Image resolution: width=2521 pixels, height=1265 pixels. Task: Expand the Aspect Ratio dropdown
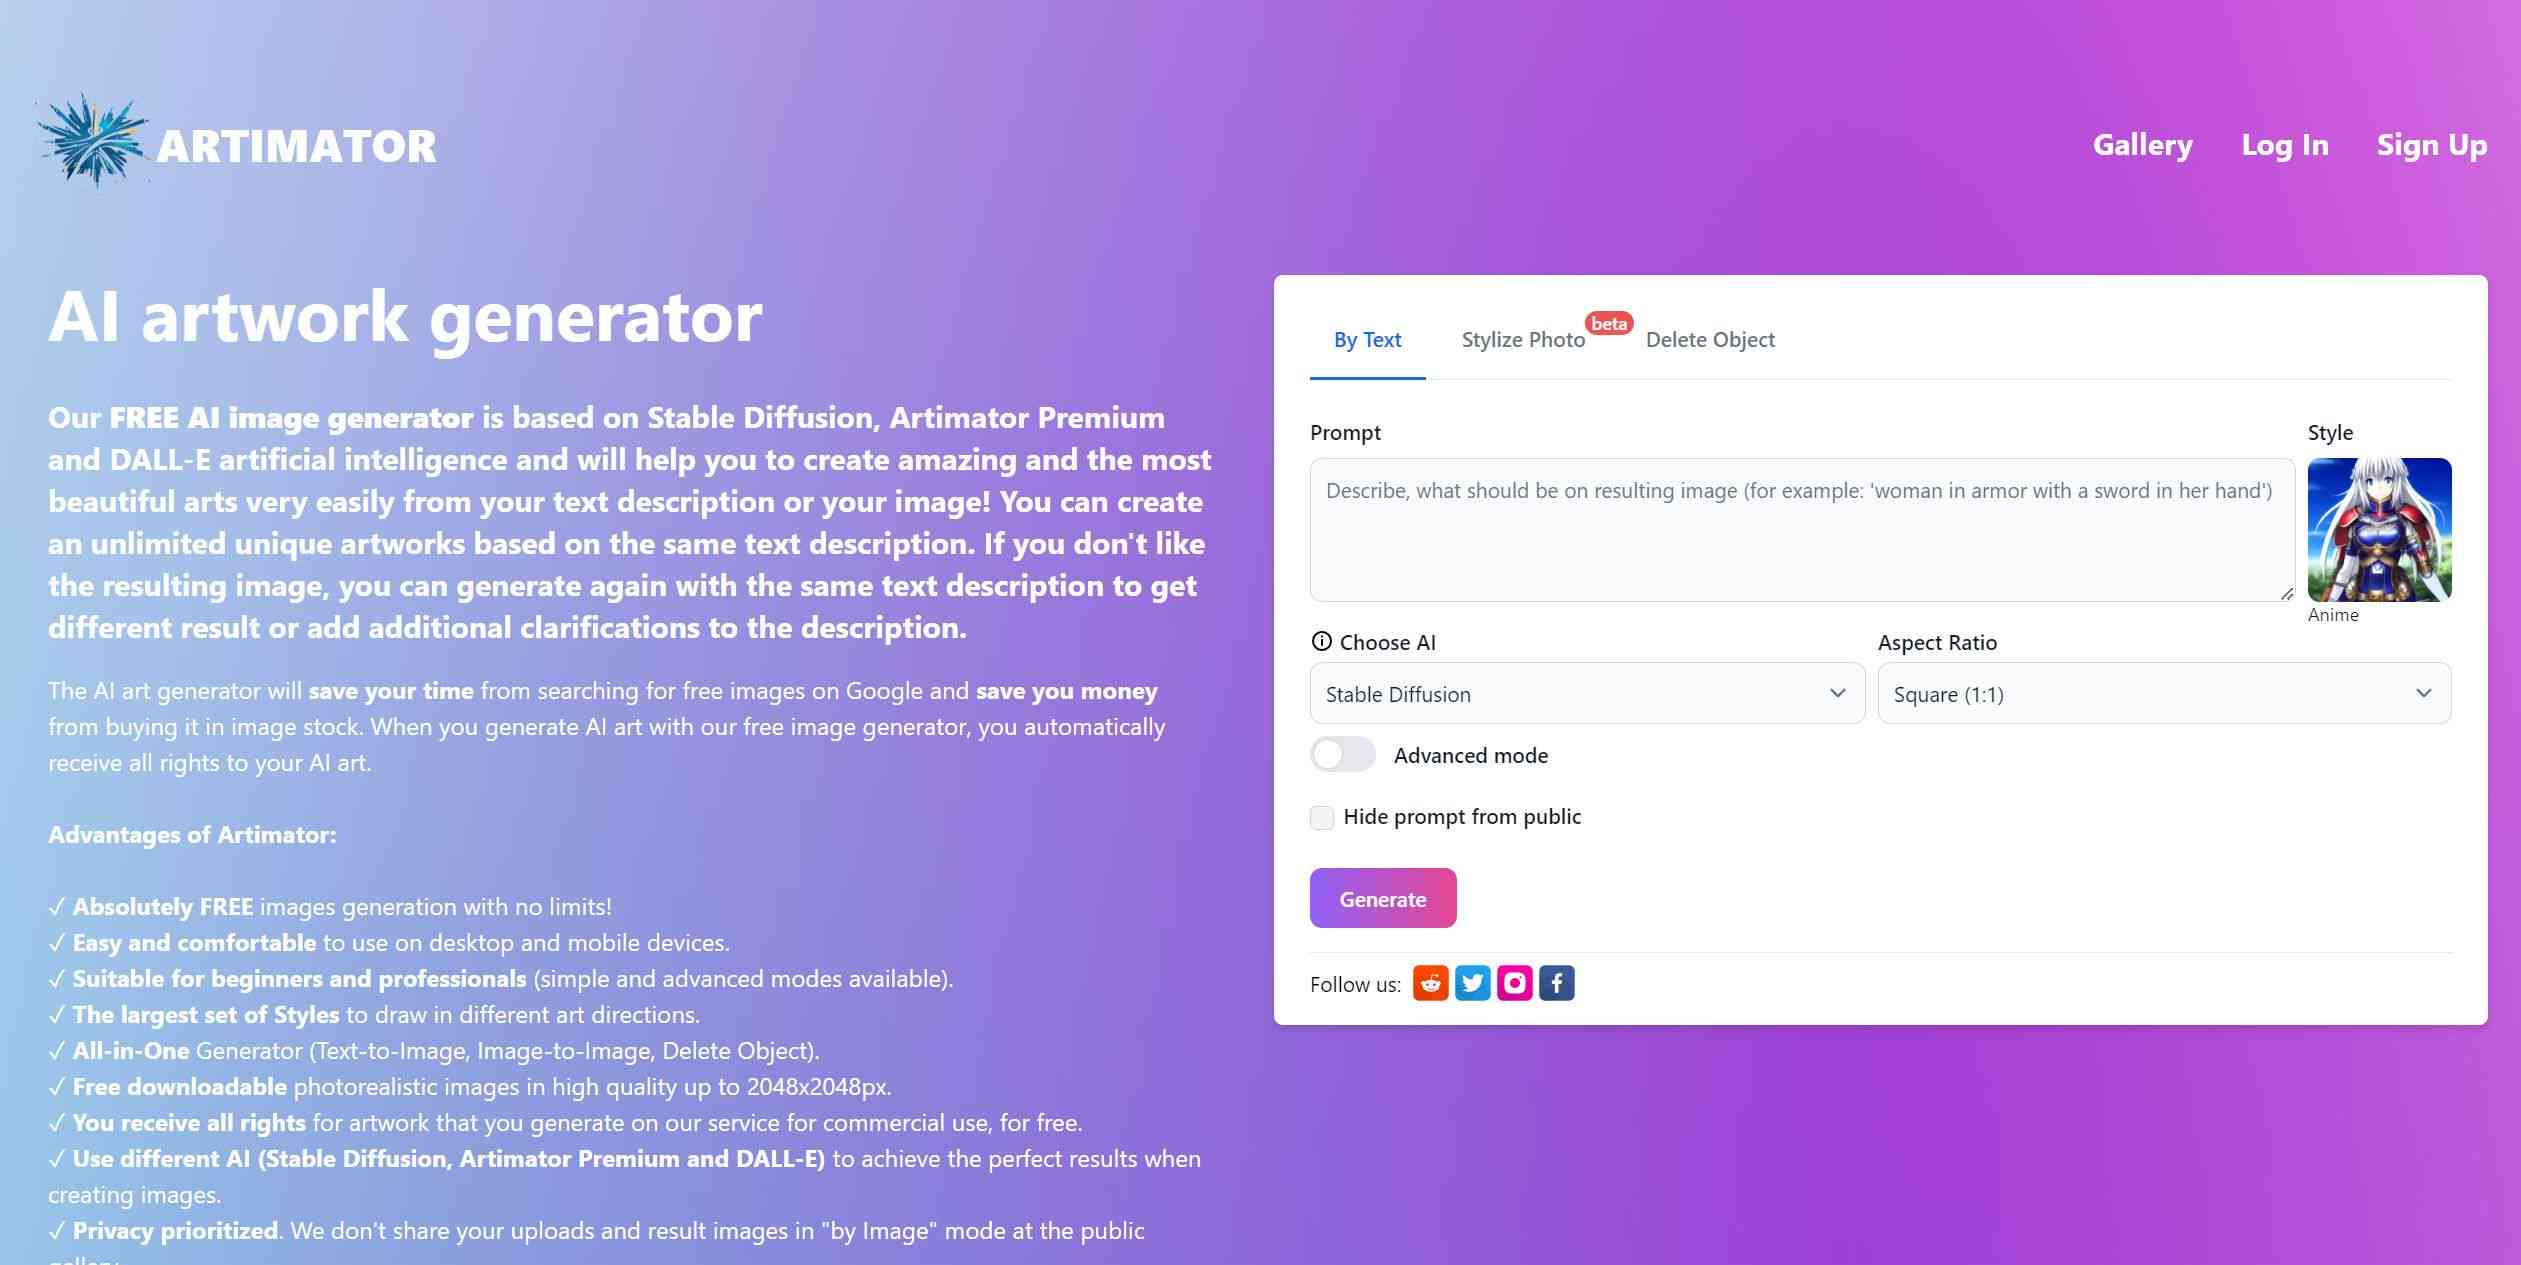tap(2165, 692)
